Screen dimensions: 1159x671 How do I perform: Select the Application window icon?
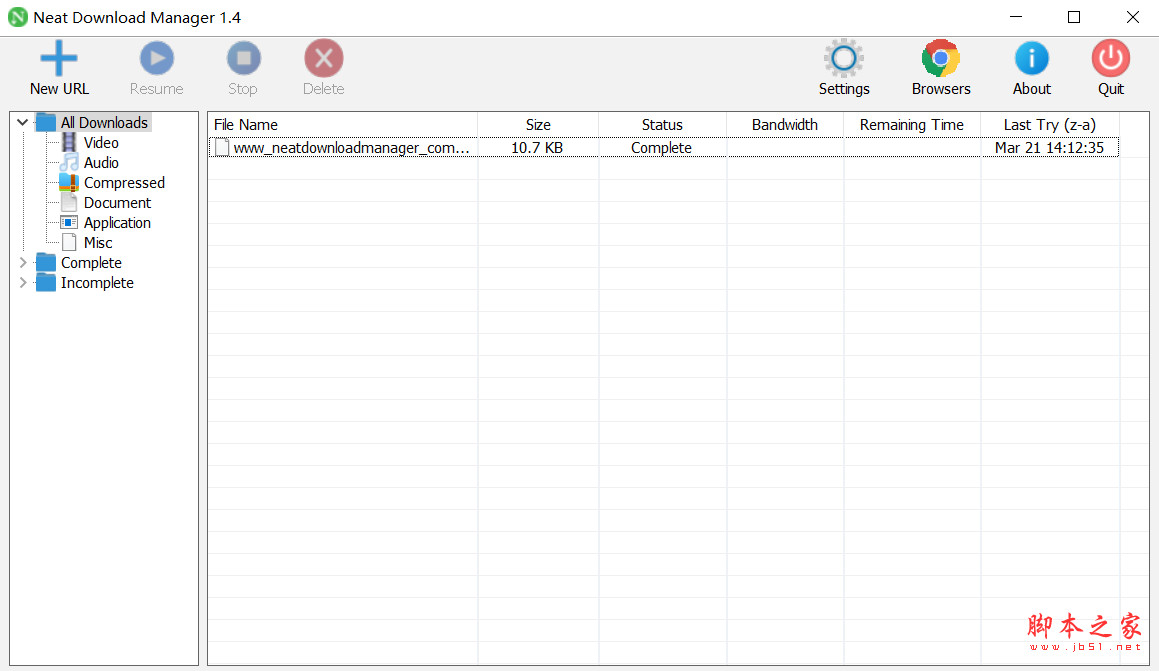(69, 222)
